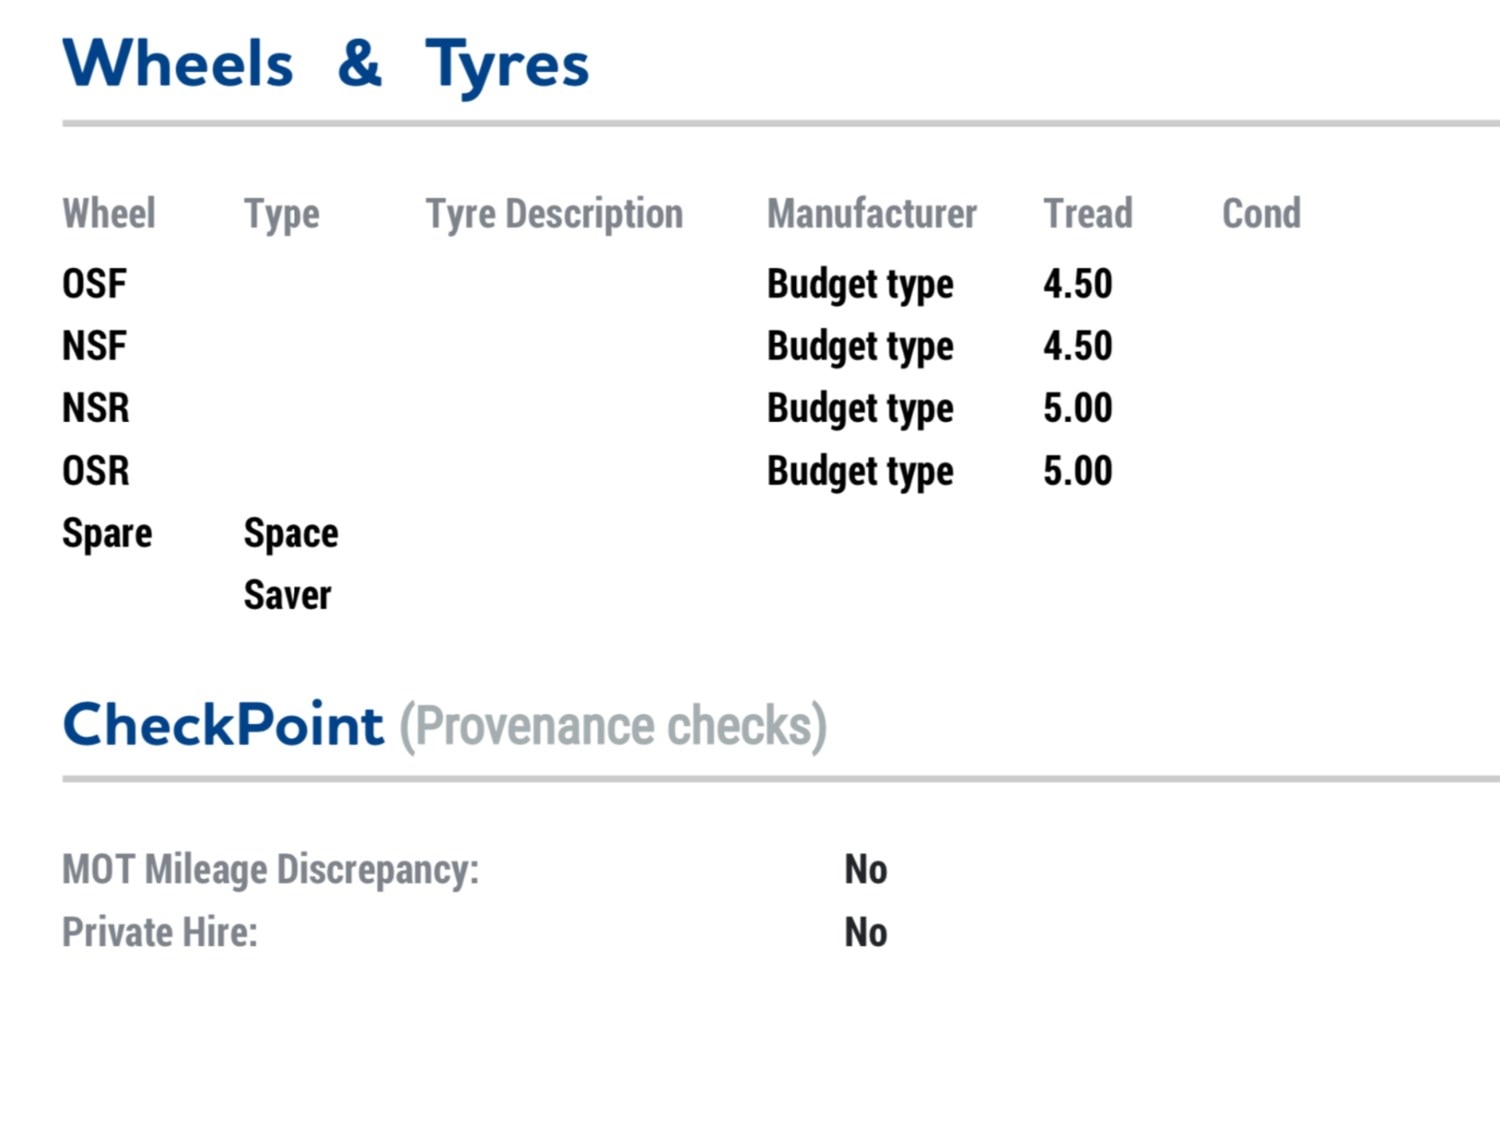Screen dimensions: 1500x1125
Task: Select the NSF wheel row label
Action: 94,346
